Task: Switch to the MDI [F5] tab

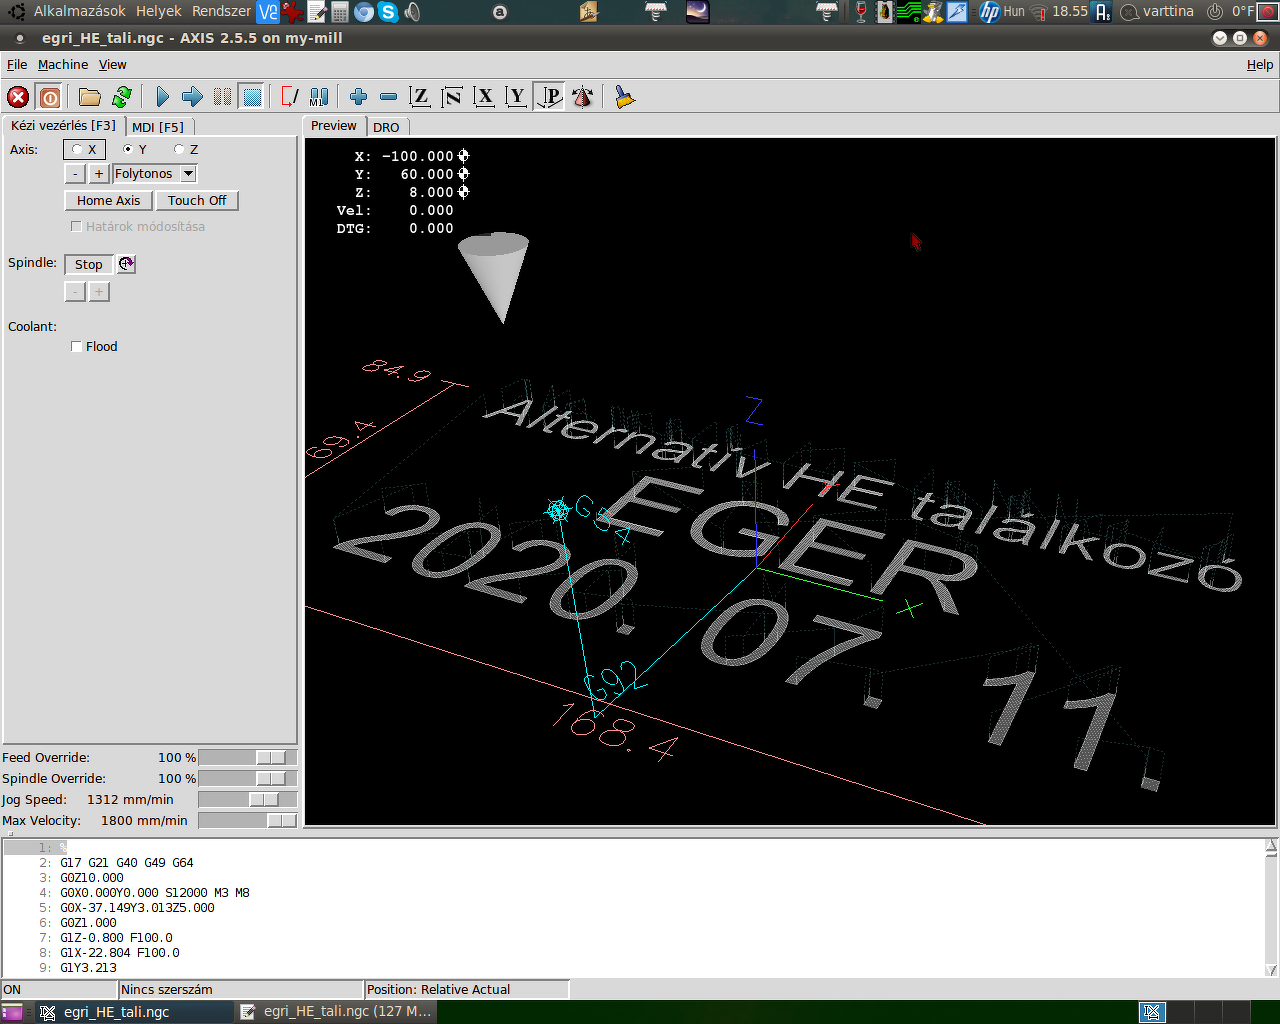Action: [x=158, y=127]
